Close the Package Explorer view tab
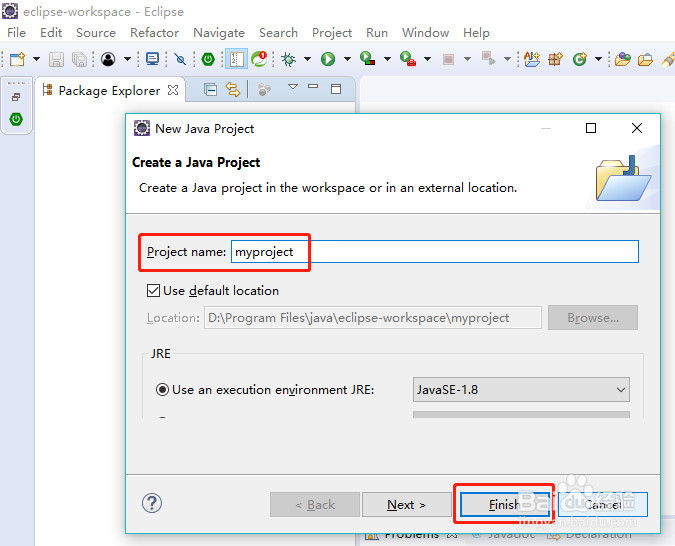The height and width of the screenshot is (546, 675). [x=173, y=90]
